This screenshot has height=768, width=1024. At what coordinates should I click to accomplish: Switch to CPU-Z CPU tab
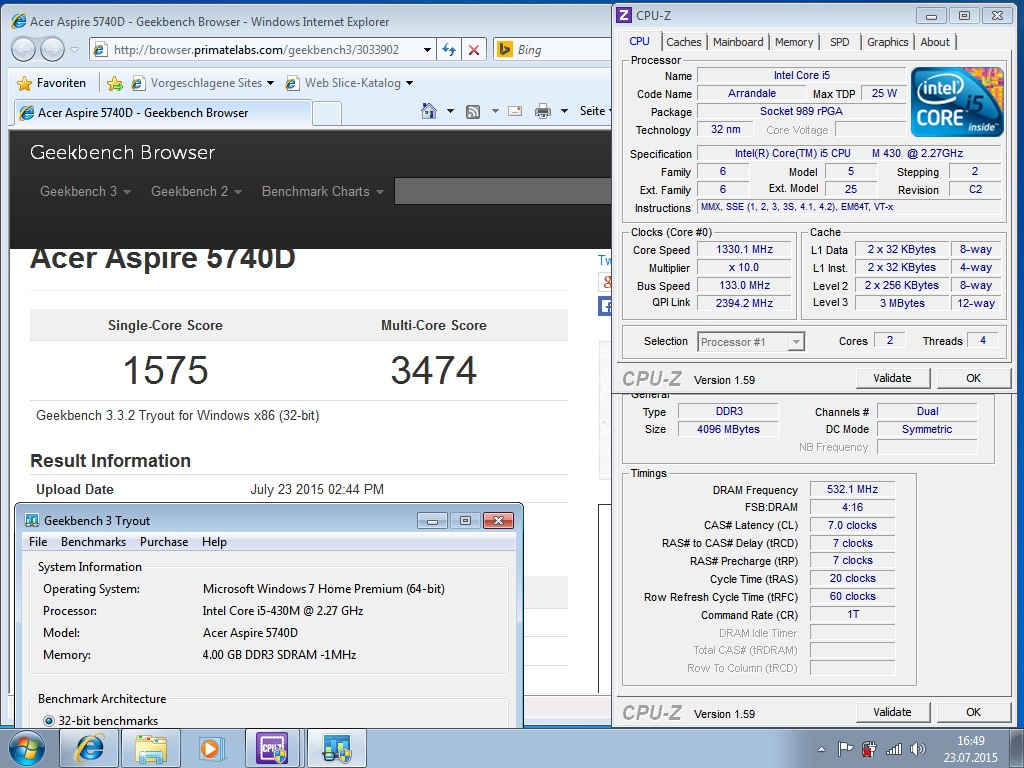coord(639,41)
